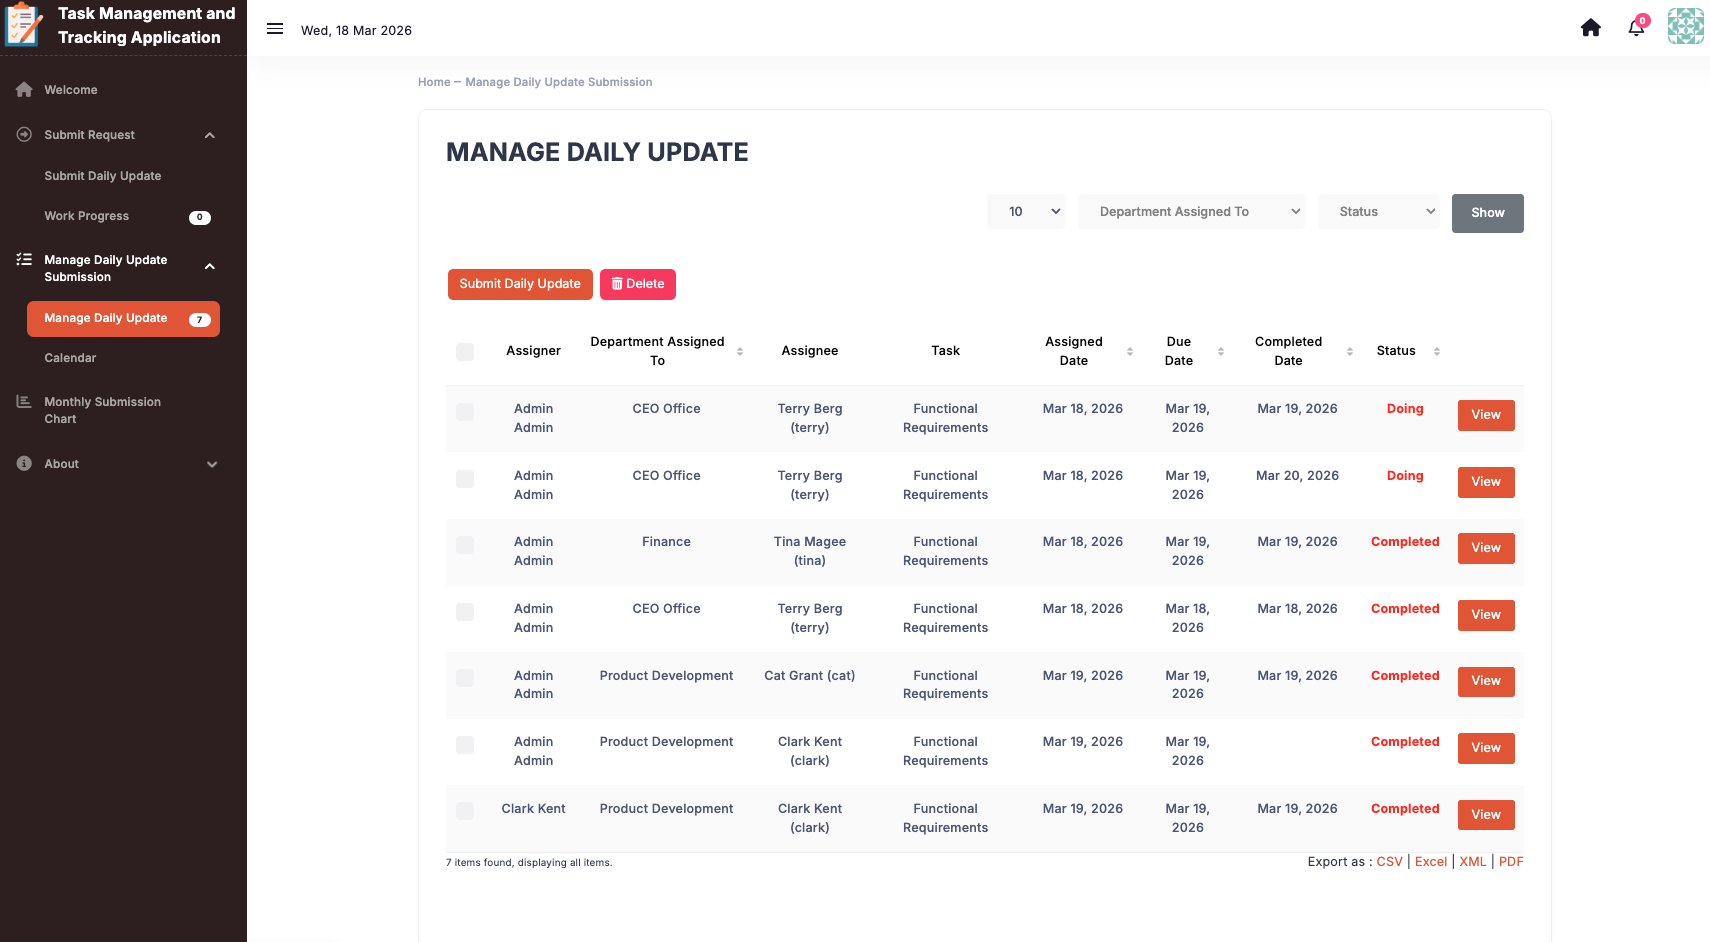Image resolution: width=1710 pixels, height=942 pixels.
Task: Click the red Delete button
Action: [x=637, y=284]
